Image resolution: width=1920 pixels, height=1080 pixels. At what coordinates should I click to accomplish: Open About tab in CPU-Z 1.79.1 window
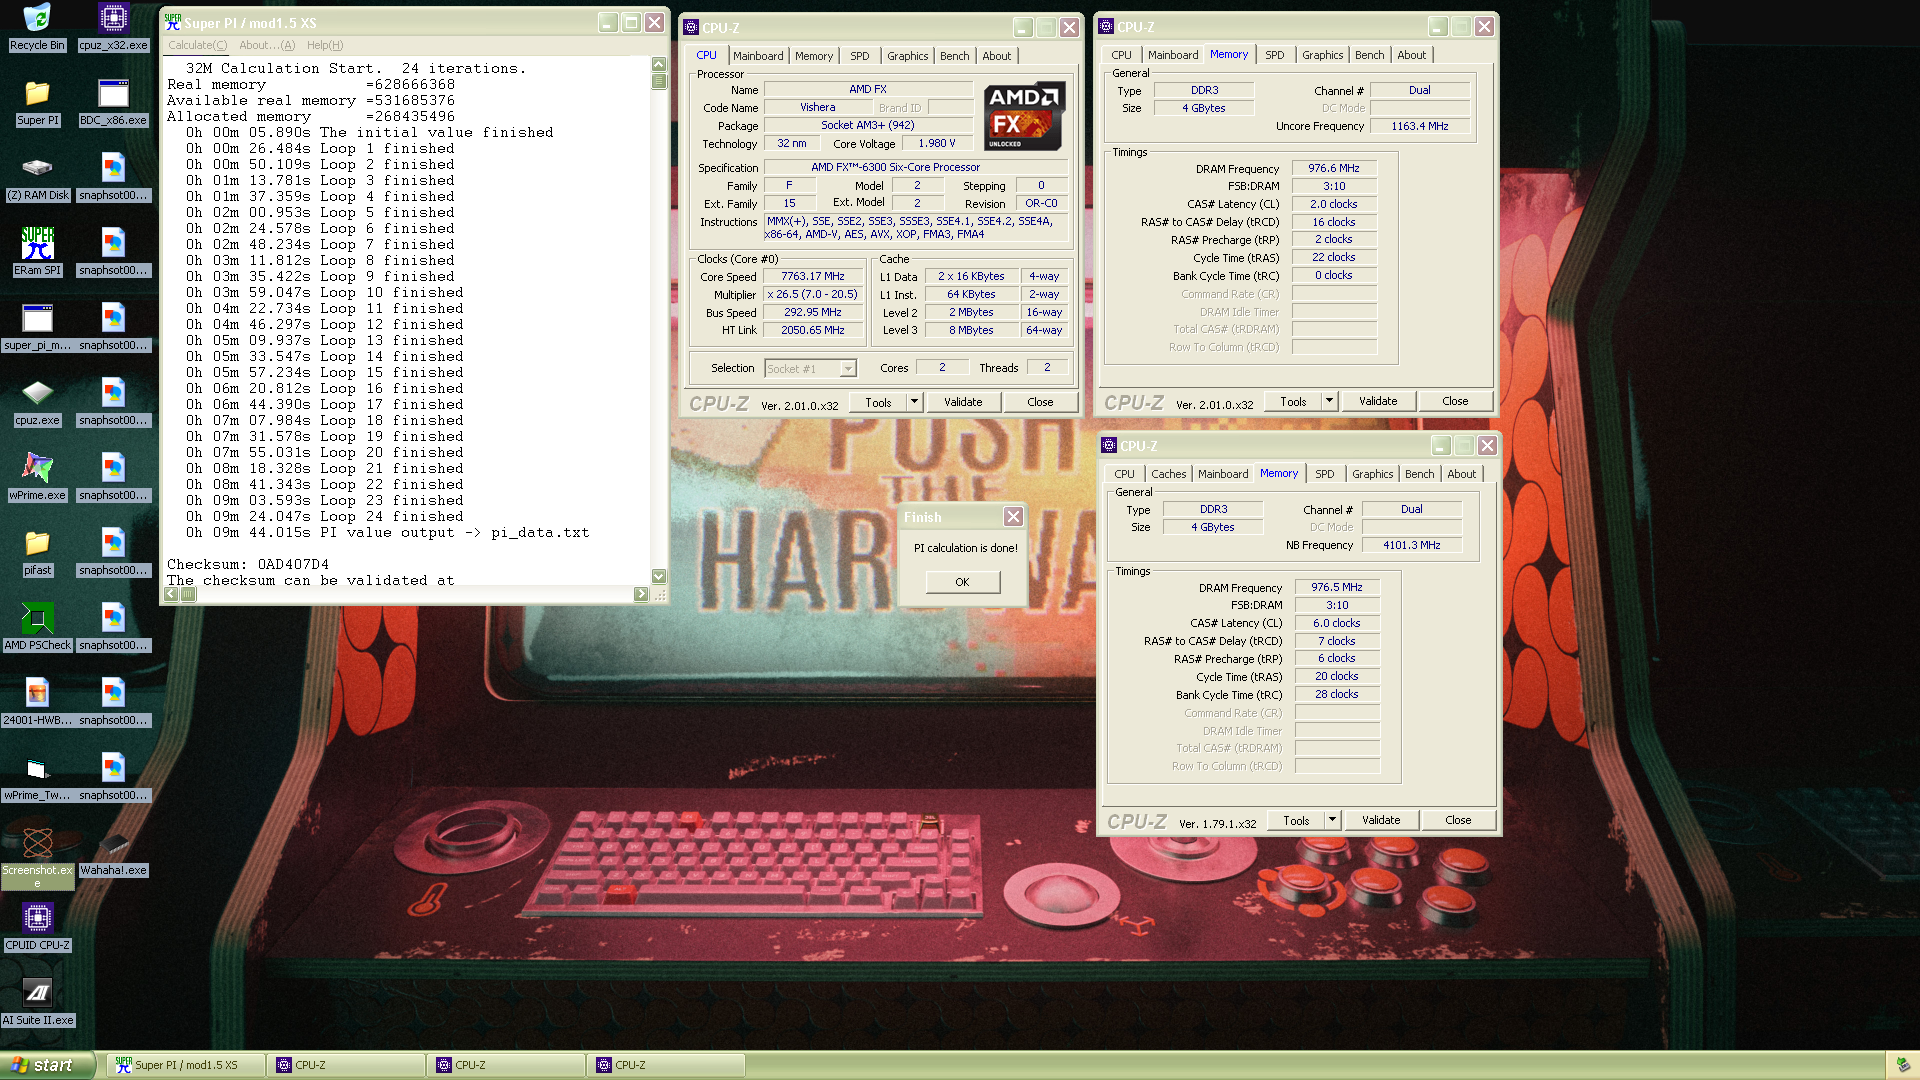1461,474
